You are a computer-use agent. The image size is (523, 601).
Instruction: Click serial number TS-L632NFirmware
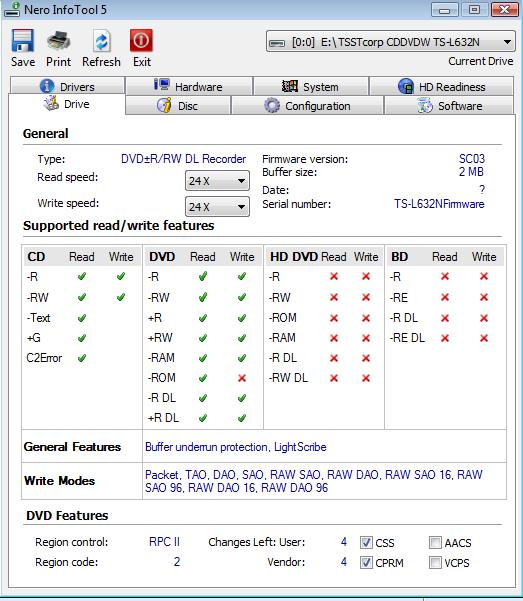pos(439,204)
